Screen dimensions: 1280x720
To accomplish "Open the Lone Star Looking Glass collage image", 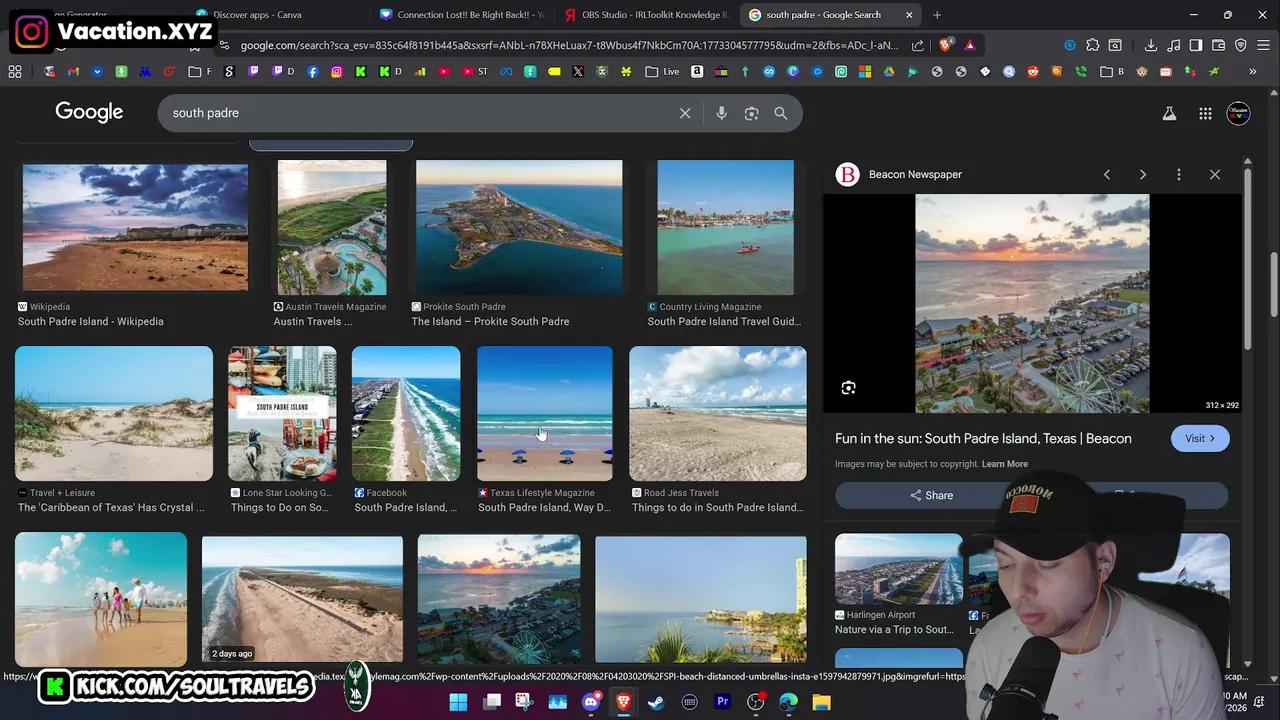I will pos(282,414).
